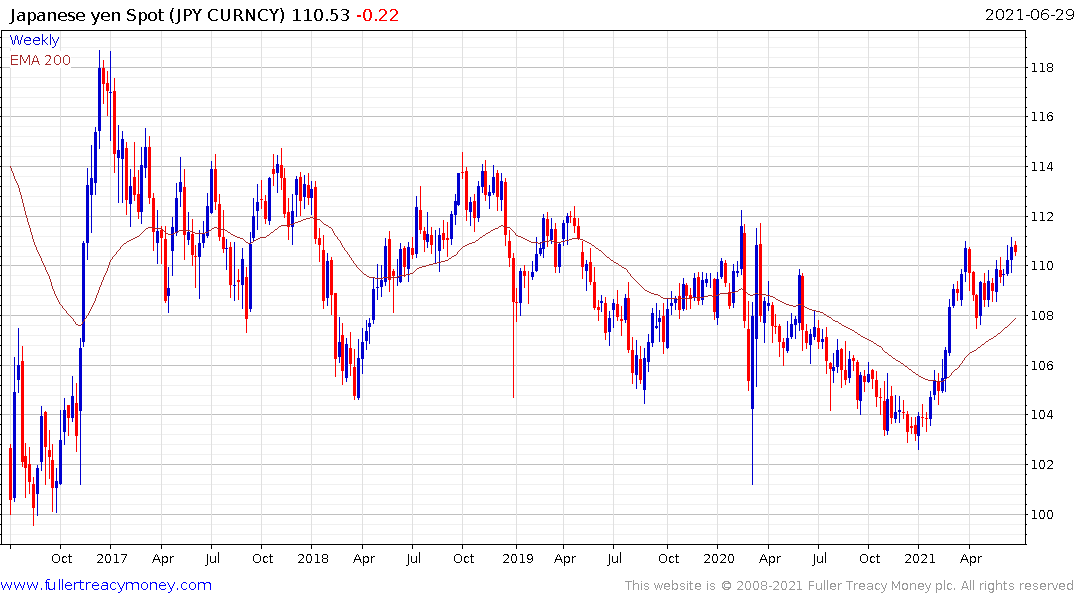Click the 104 price axis label
The height and width of the screenshot is (600, 1075).
(x=1042, y=415)
